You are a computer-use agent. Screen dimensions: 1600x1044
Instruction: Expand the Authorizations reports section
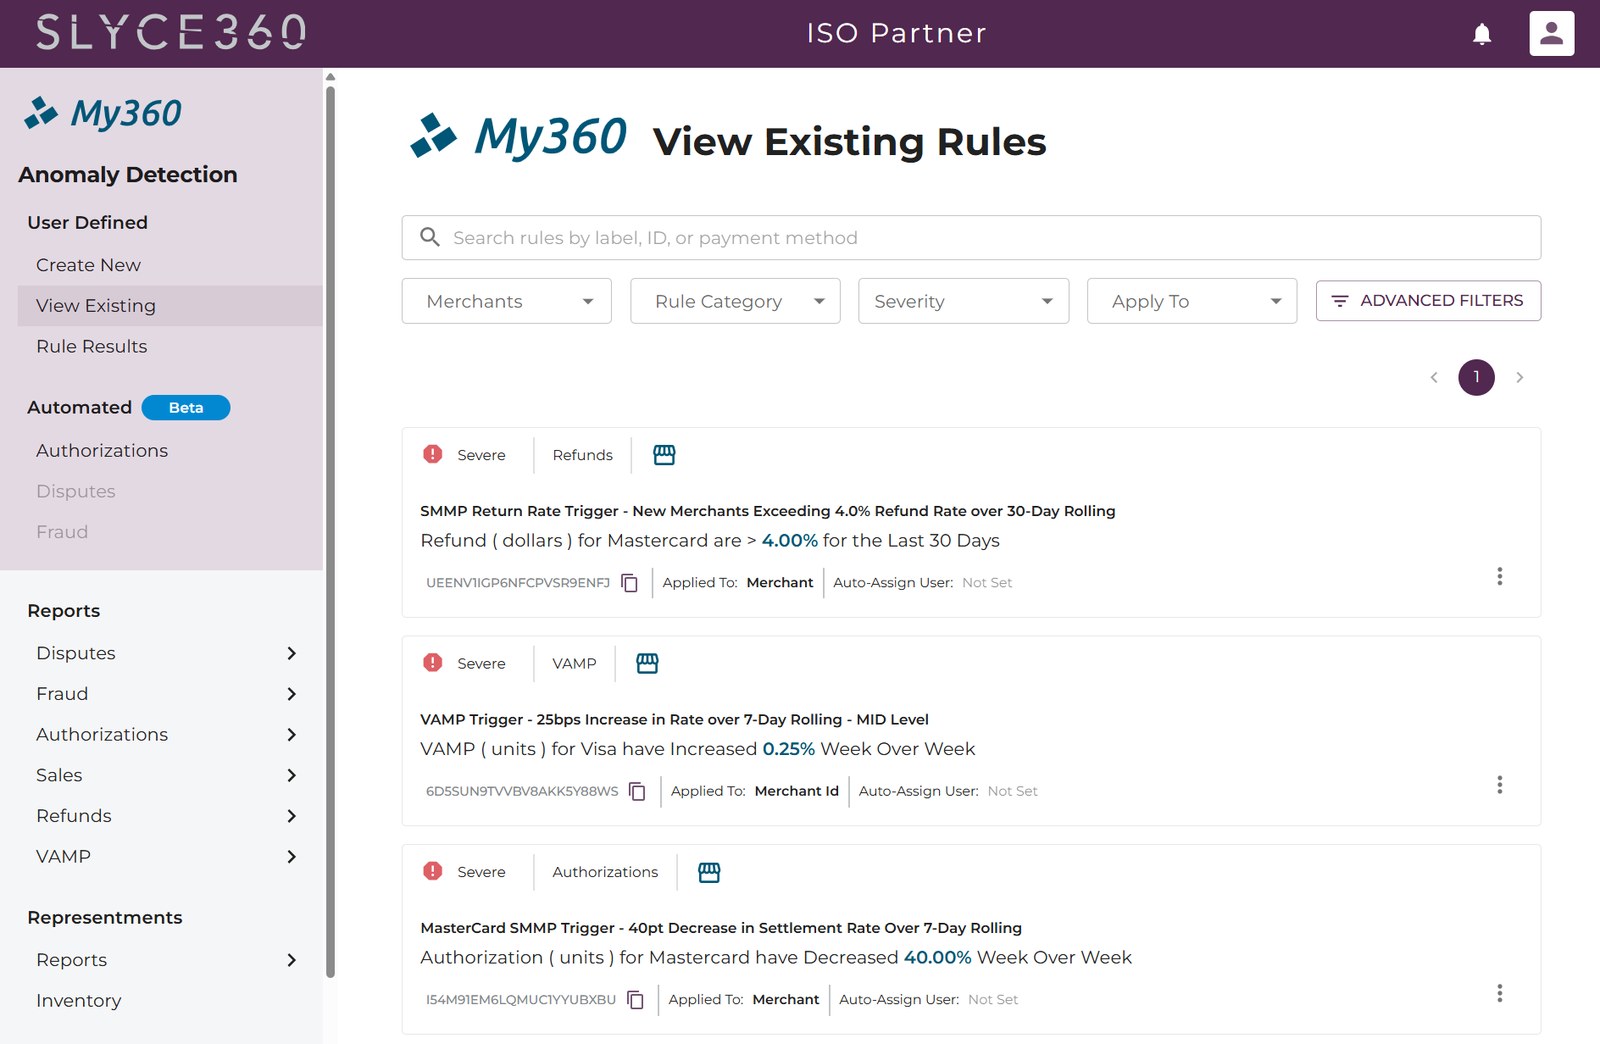167,735
